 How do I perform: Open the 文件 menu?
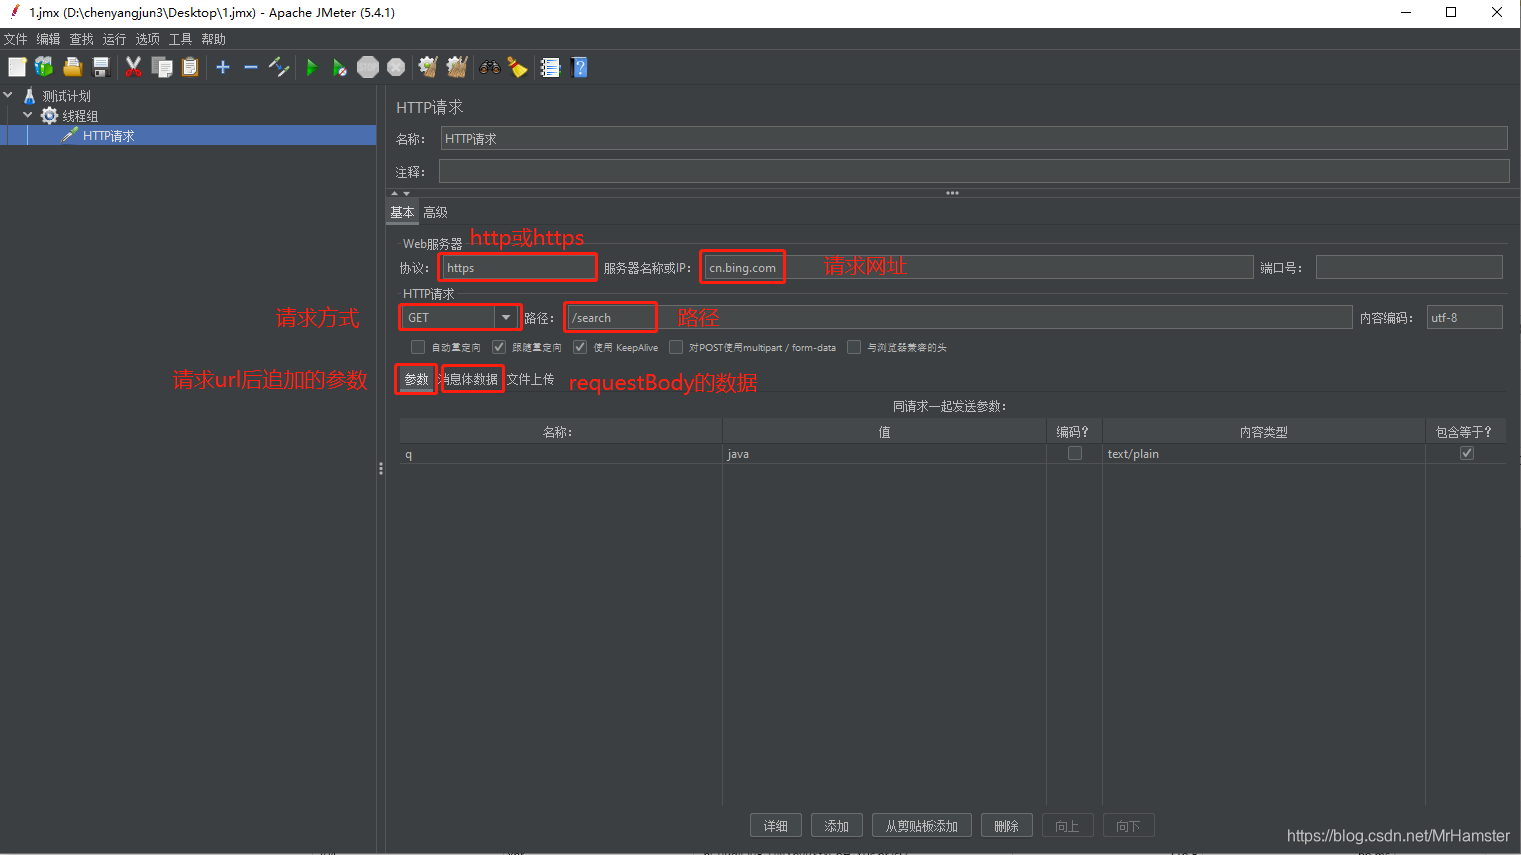tap(15, 39)
